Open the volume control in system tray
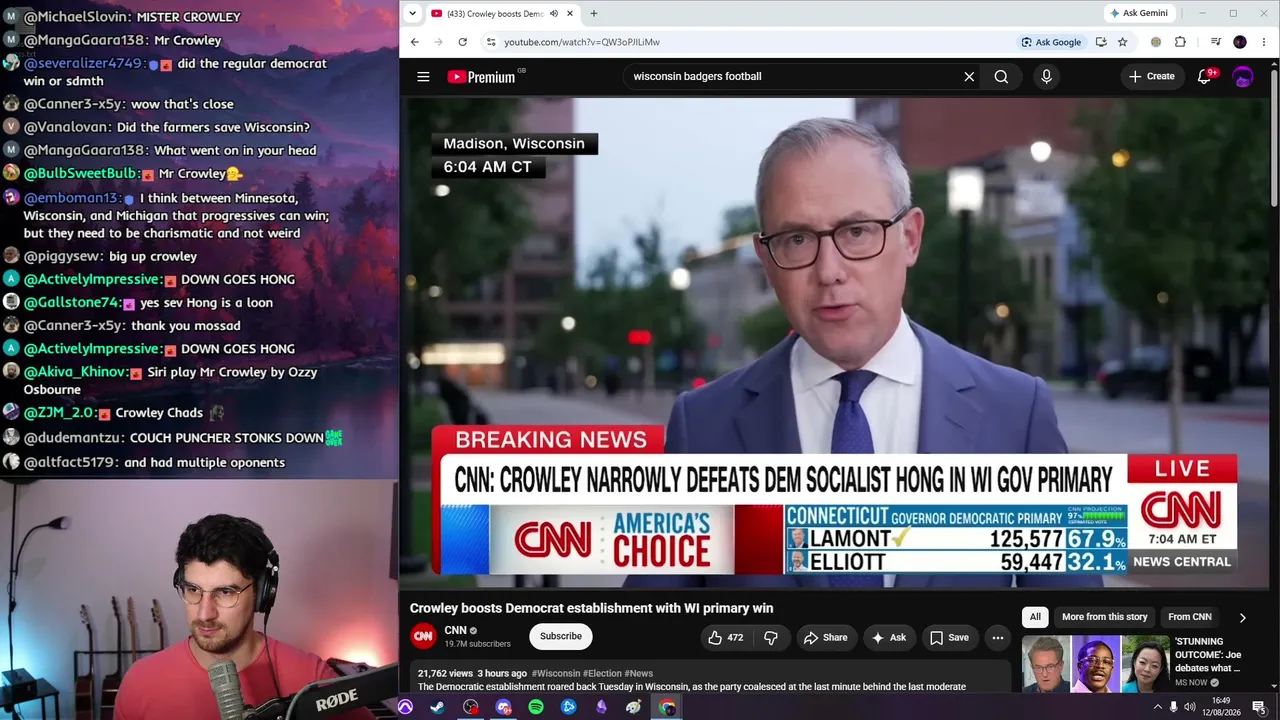This screenshot has width=1280, height=720. coord(1189,707)
